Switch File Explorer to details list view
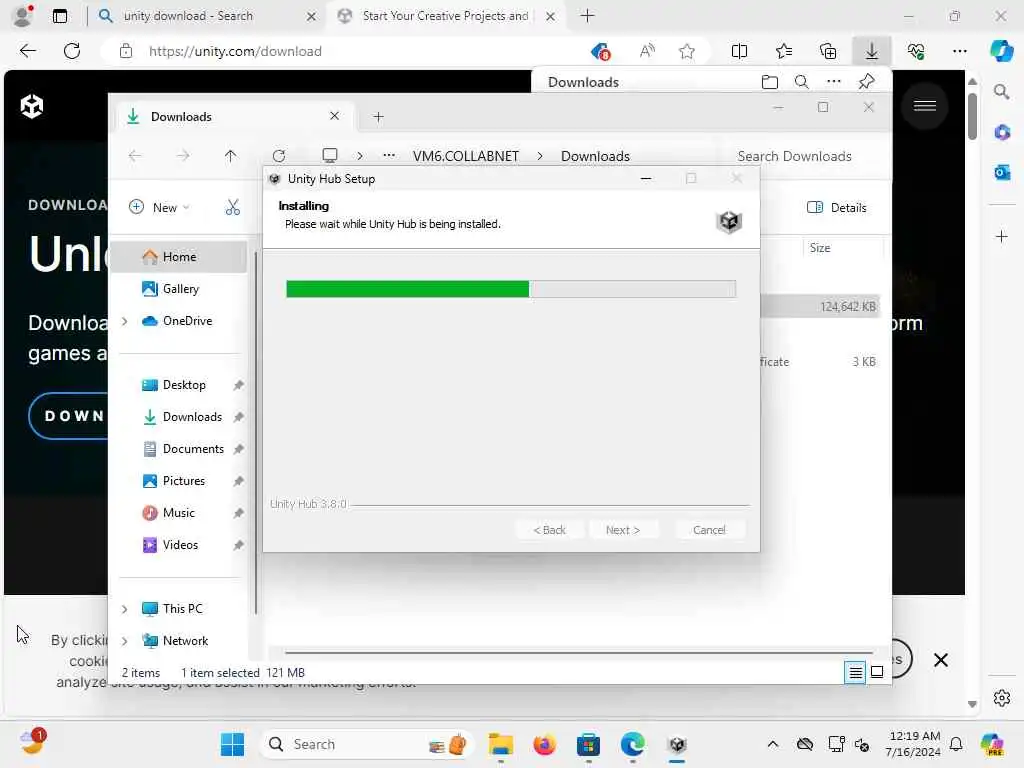The image size is (1024, 768). 855,672
